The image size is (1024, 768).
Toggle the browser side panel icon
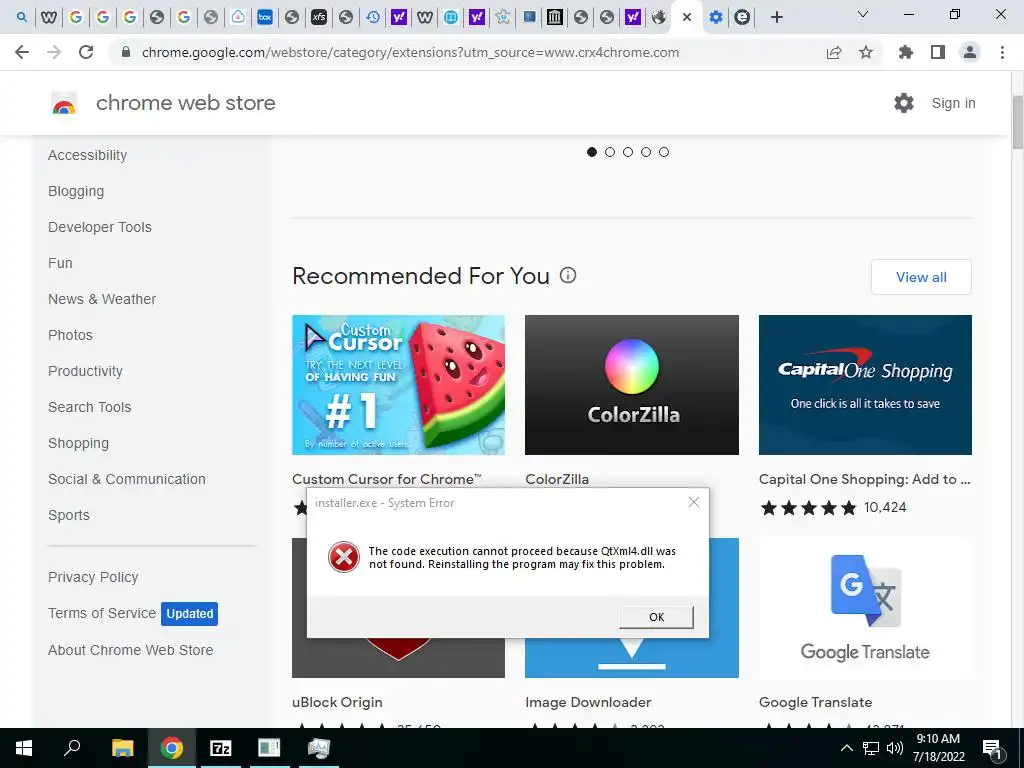pos(938,52)
